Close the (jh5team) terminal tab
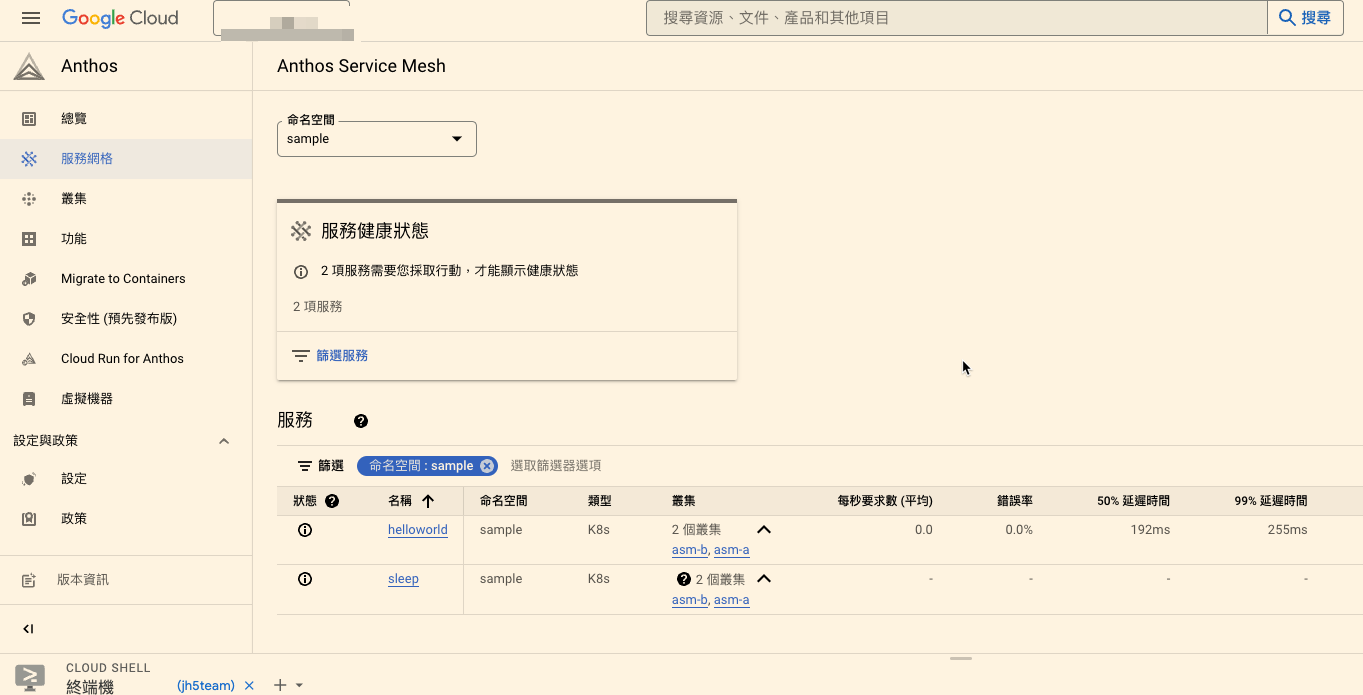 249,685
